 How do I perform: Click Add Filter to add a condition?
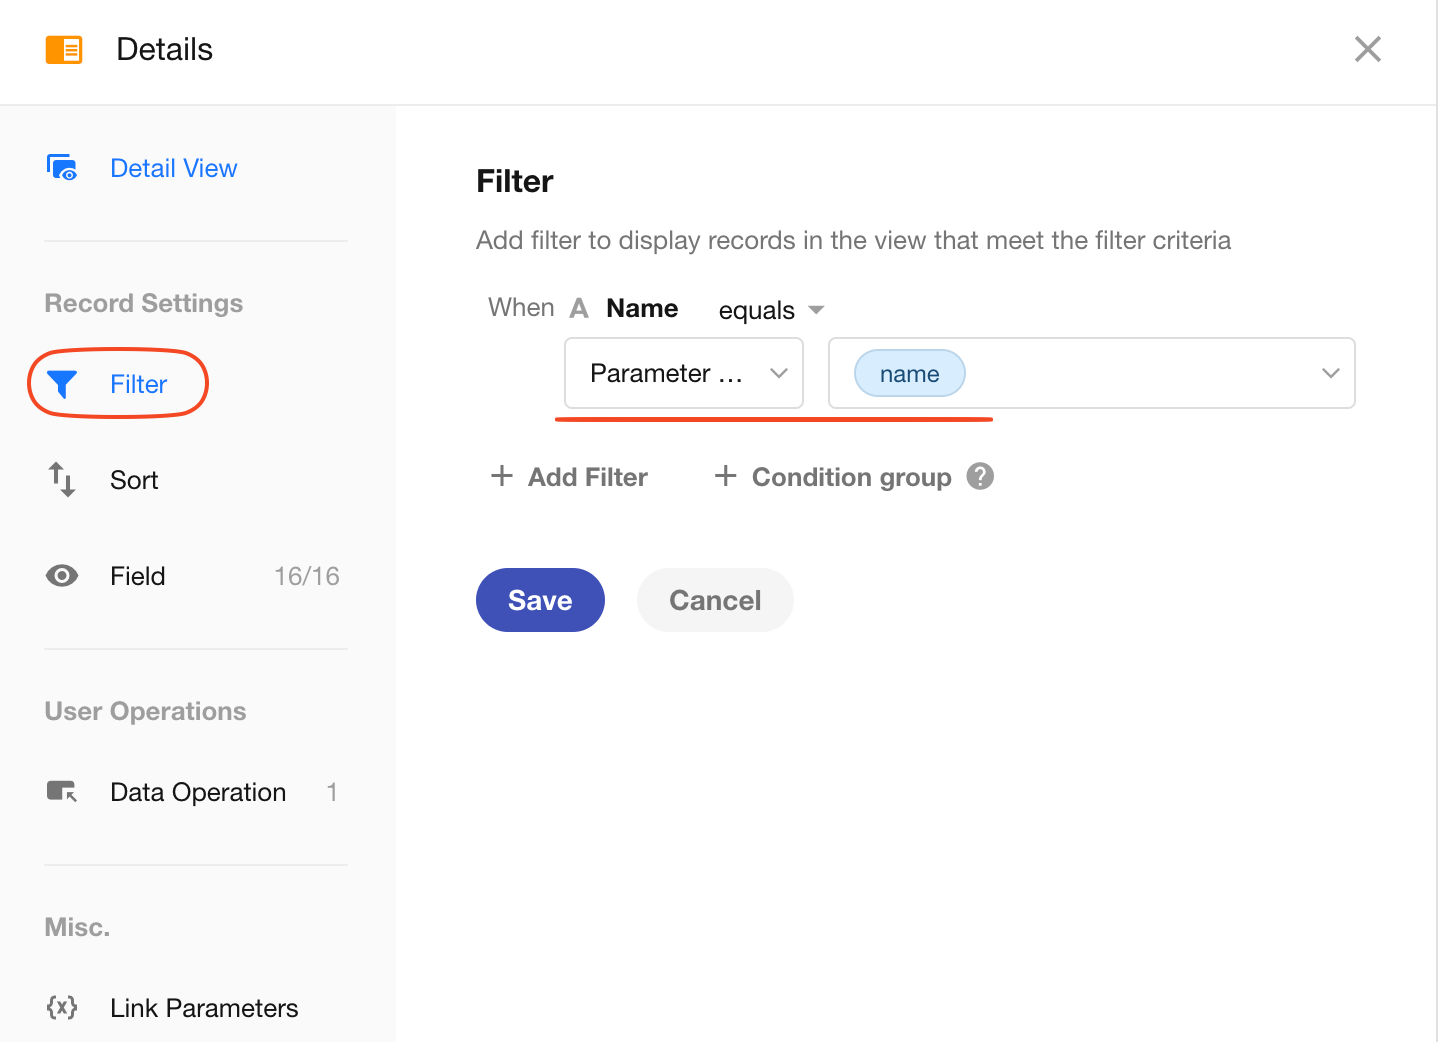click(570, 477)
